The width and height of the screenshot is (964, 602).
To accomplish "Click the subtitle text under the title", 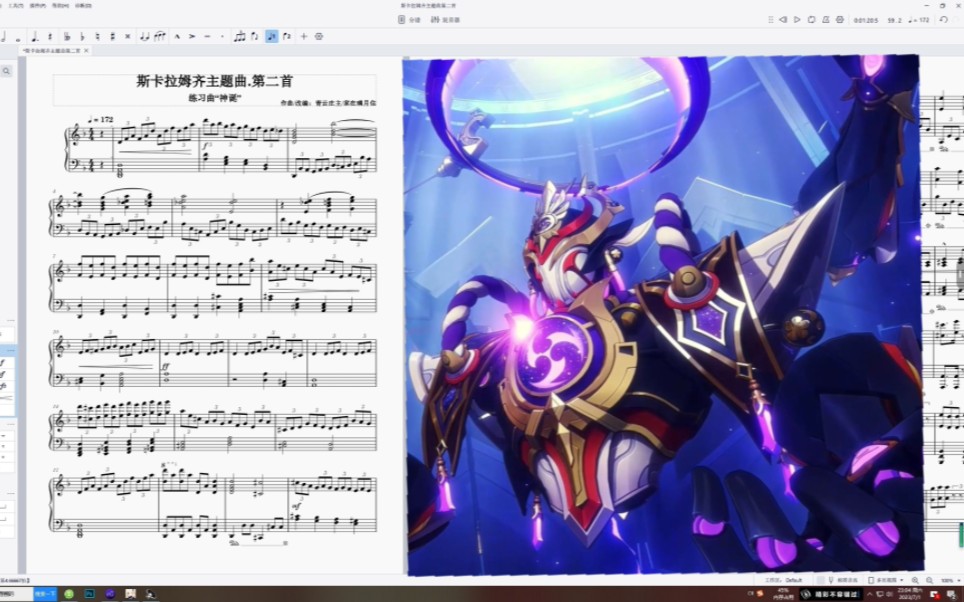I will 213,98.
